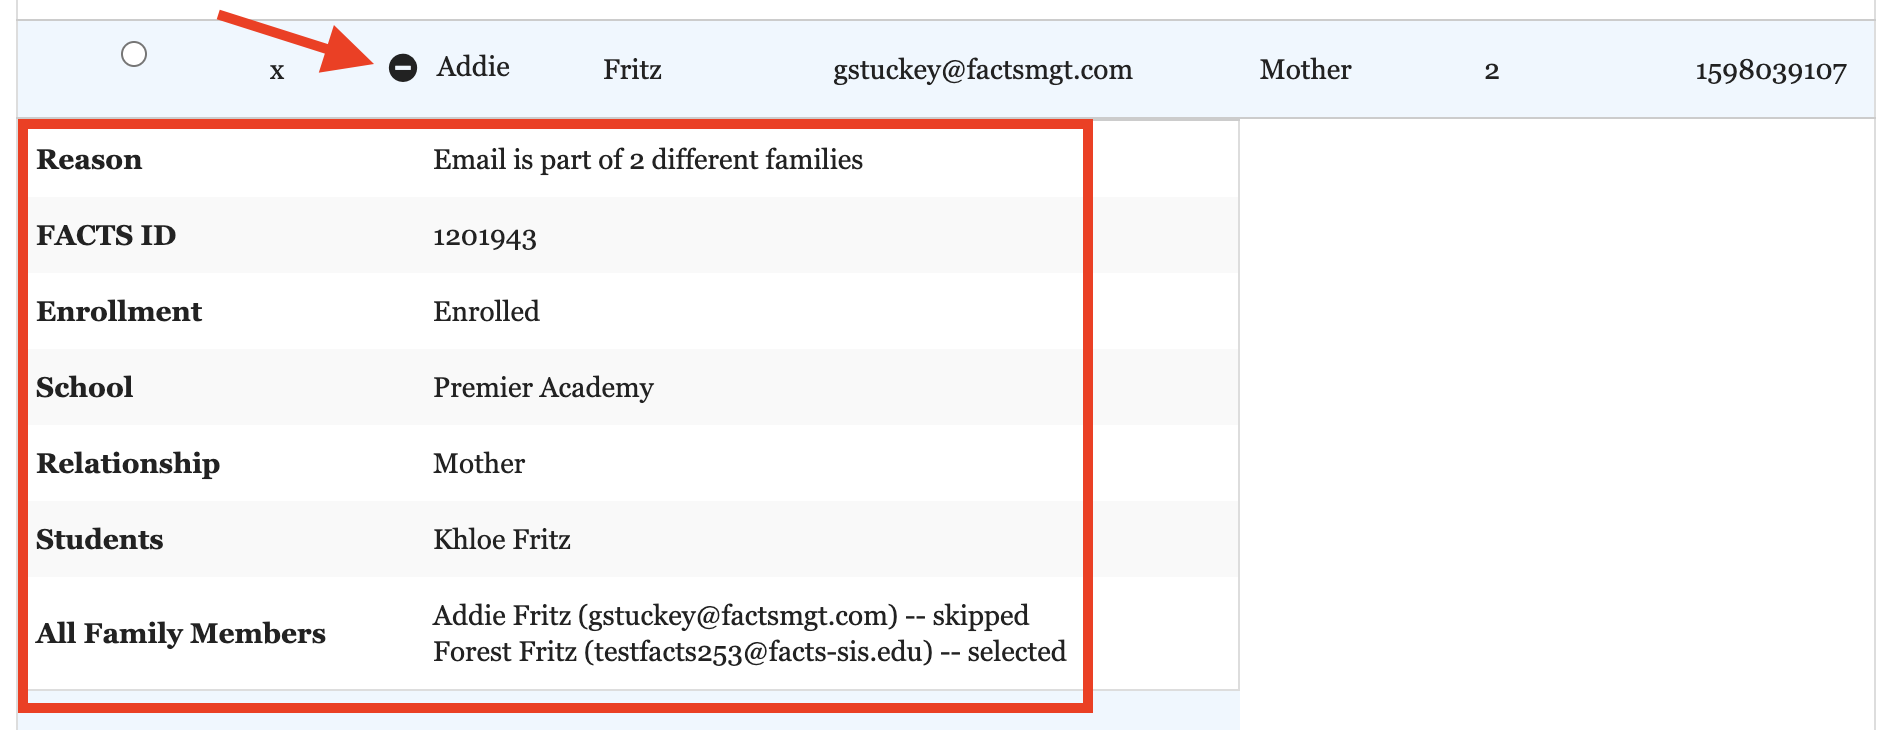Select the radio button for Addie Fritz
1904x730 pixels.
[x=134, y=54]
